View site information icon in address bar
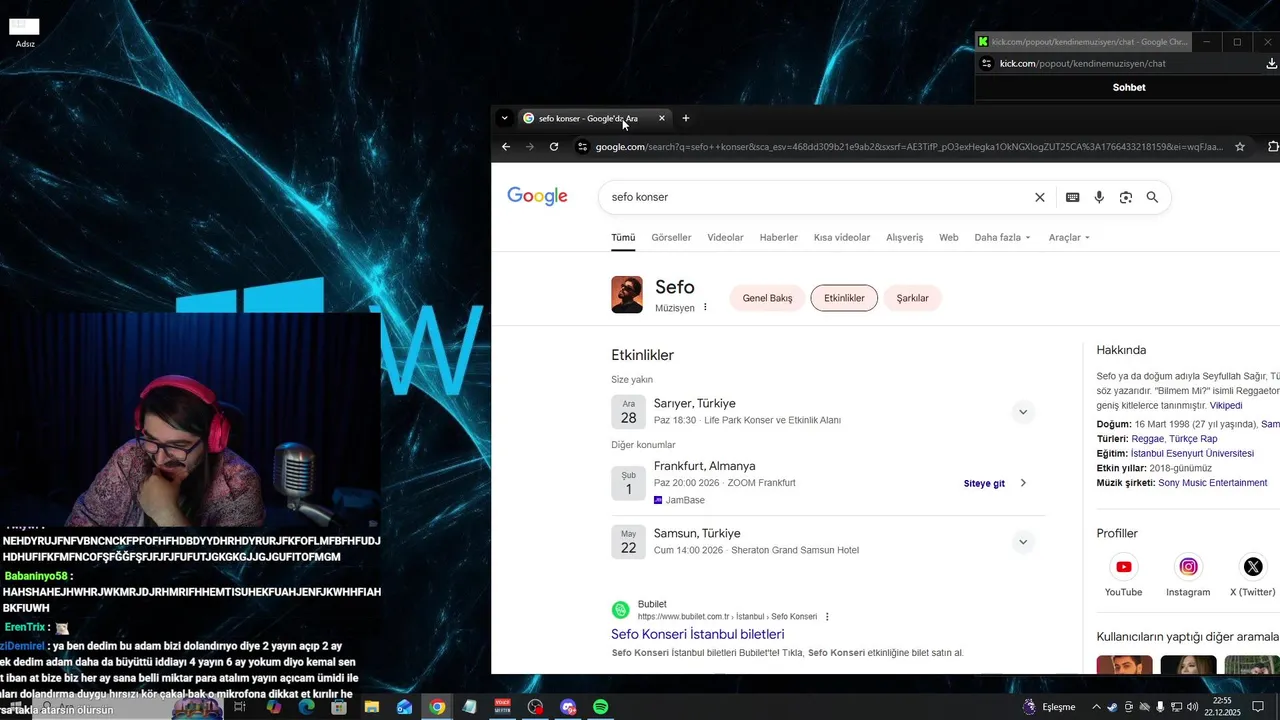The width and height of the screenshot is (1280, 720). (x=583, y=147)
